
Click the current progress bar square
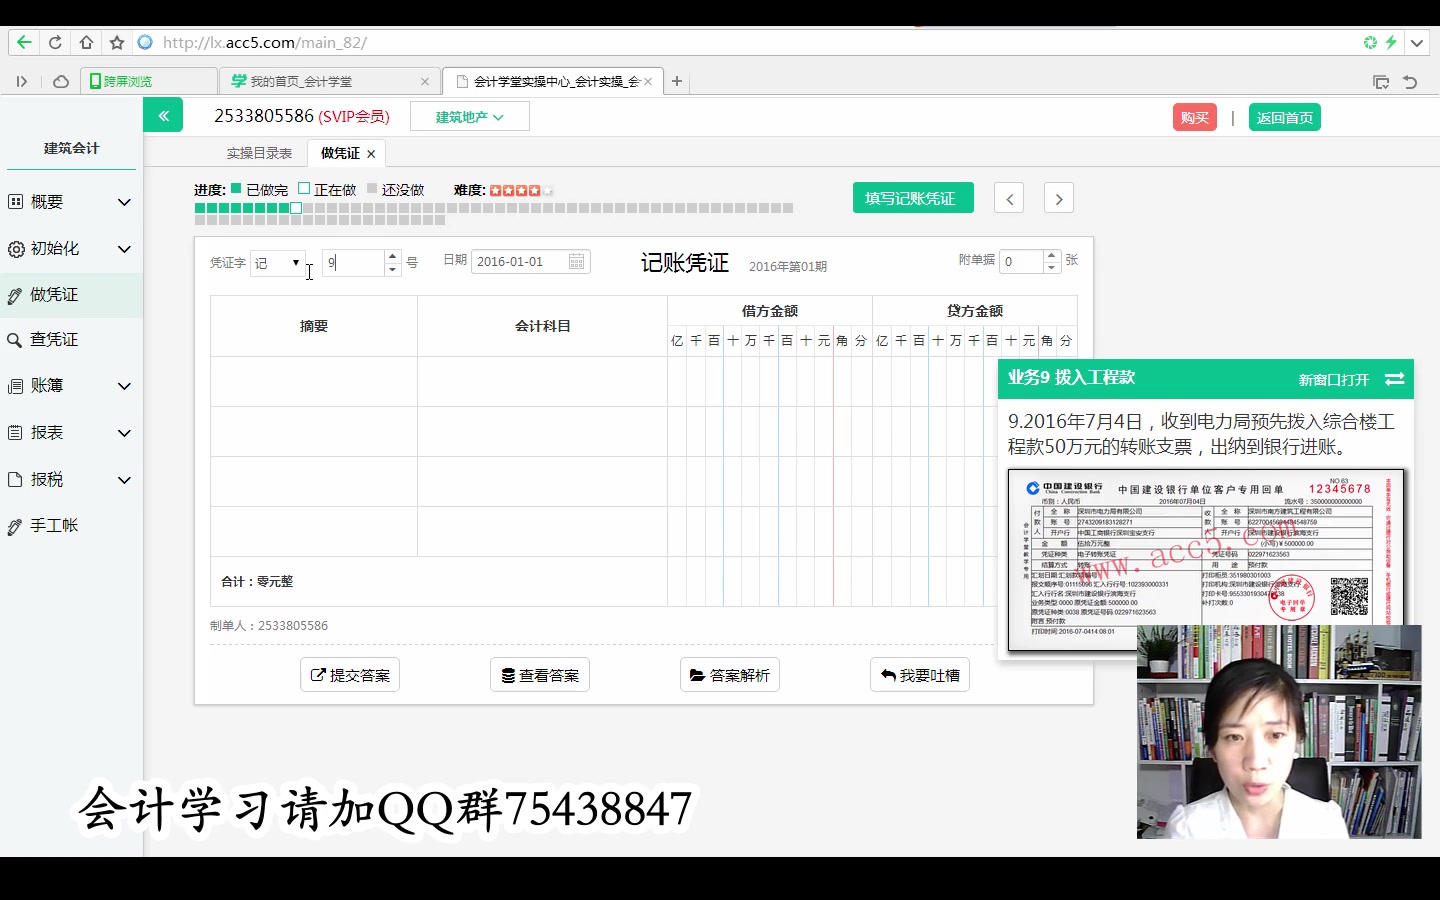click(296, 208)
